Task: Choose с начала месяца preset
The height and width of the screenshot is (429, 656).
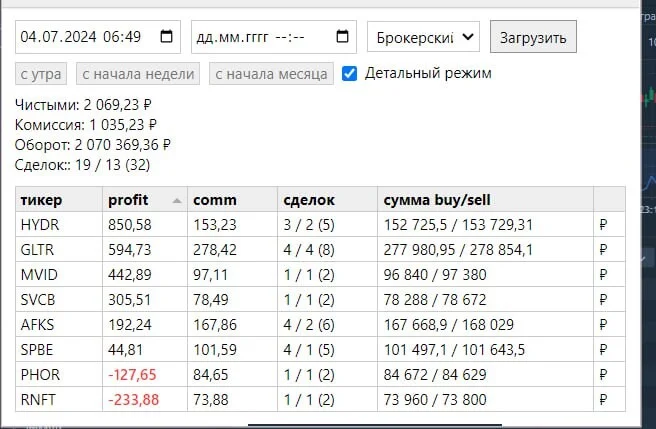Action: point(272,74)
